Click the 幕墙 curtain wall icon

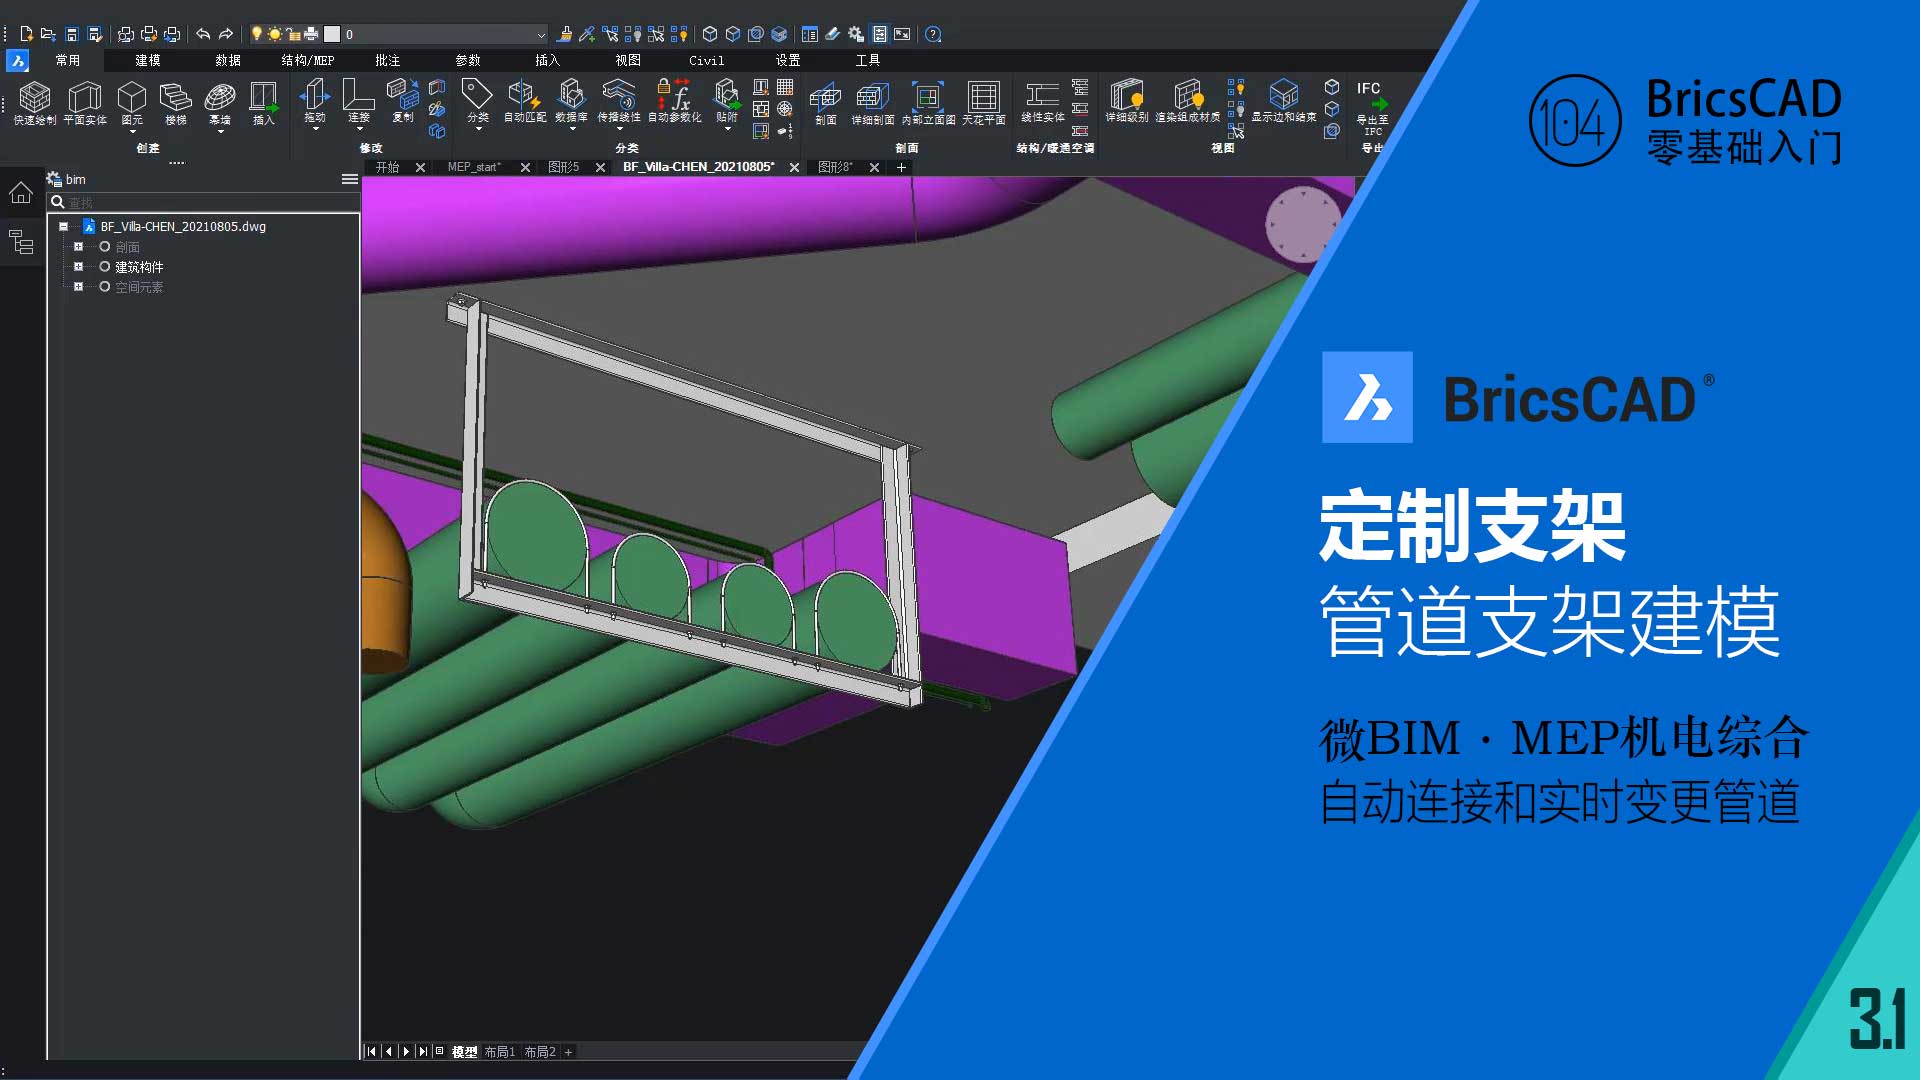[x=220, y=98]
